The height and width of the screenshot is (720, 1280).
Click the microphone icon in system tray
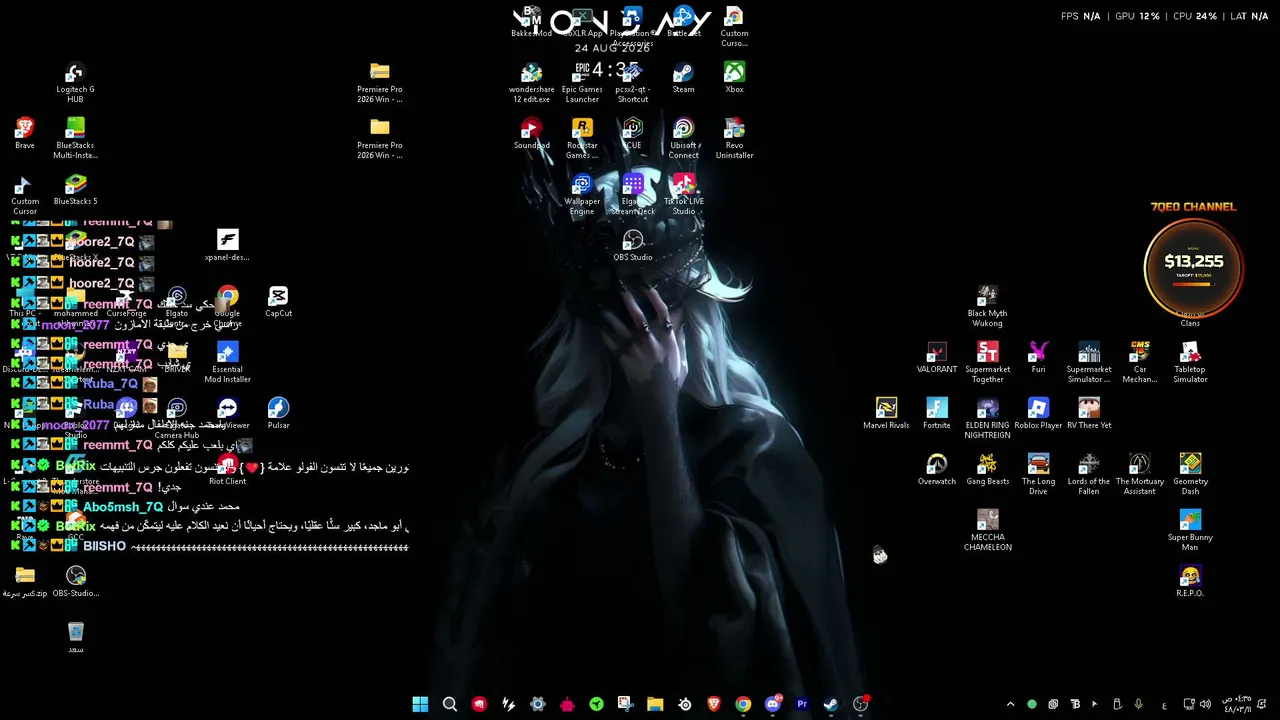pyautogui.click(x=1138, y=704)
